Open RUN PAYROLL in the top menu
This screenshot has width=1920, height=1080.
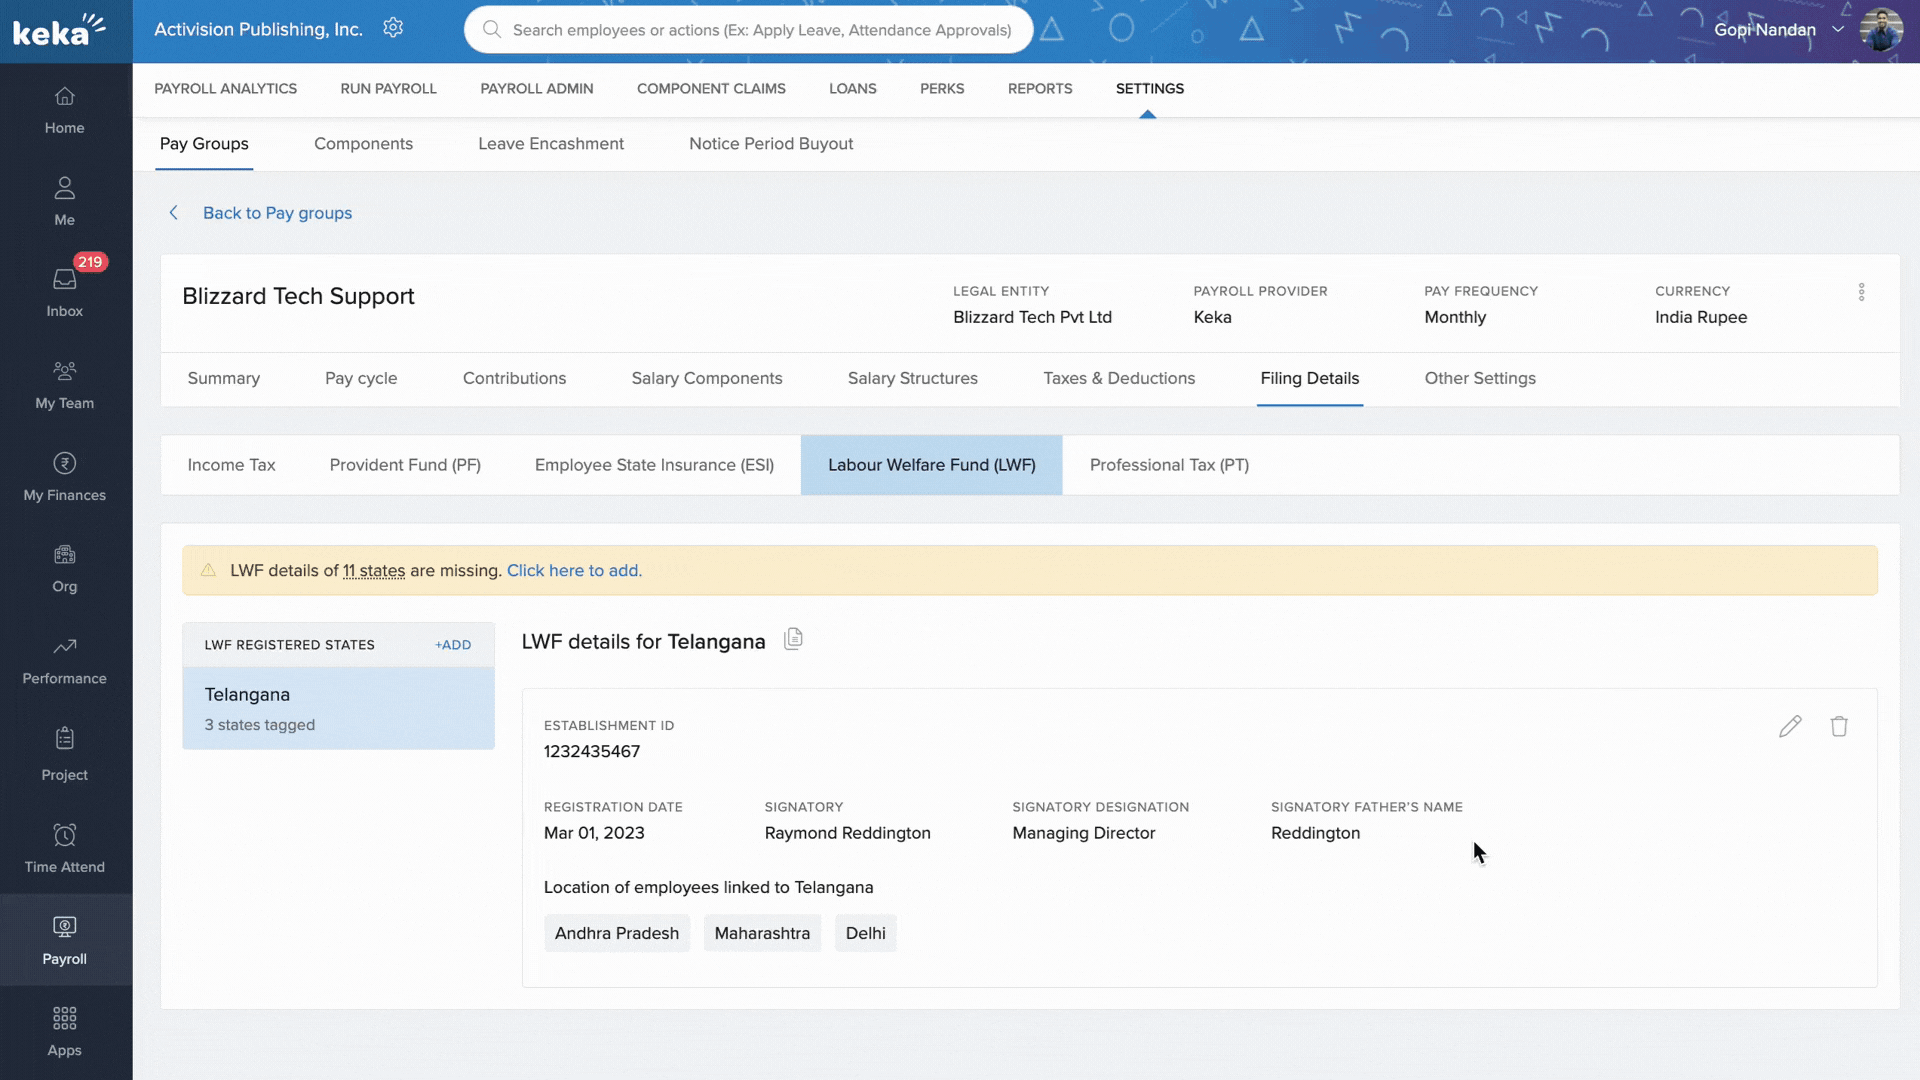tap(388, 88)
